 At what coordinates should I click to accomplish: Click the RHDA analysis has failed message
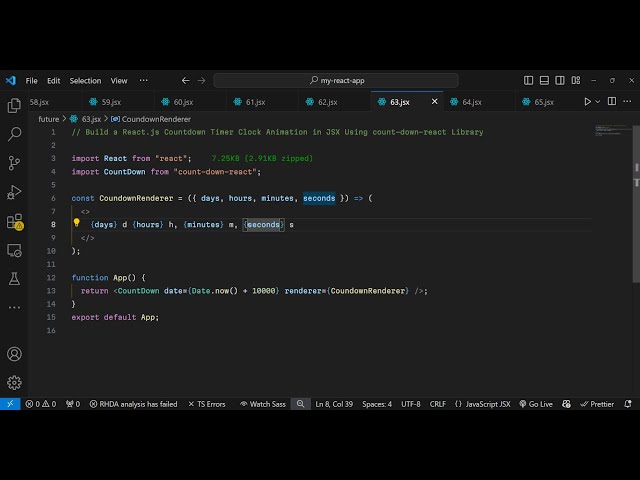133,404
